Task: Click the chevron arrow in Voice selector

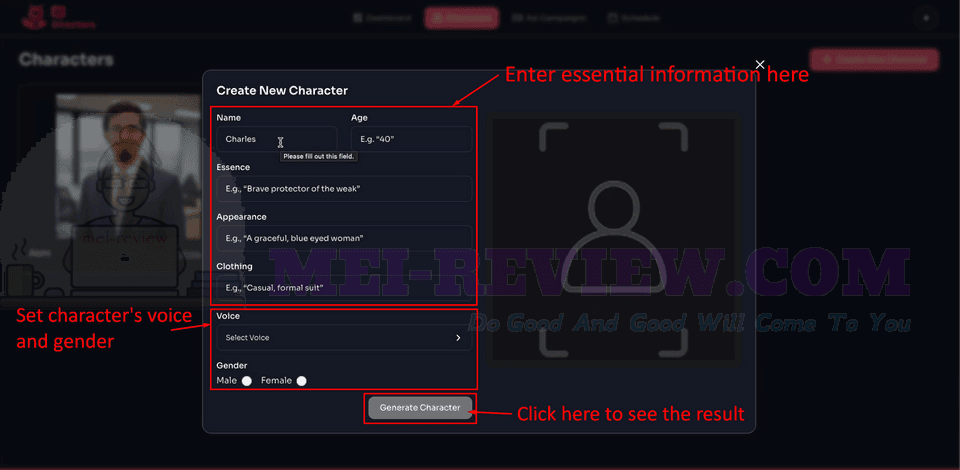Action: [458, 338]
